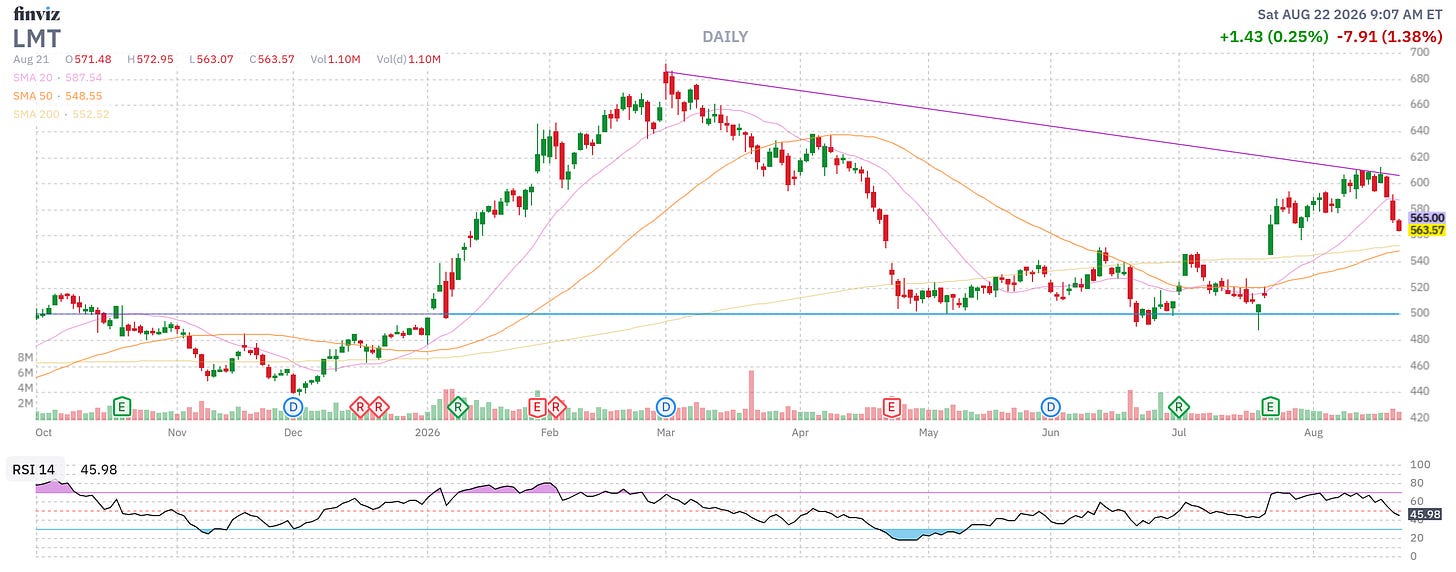
Task: Select the SMA 50 · 548.55 legend entry
Action: (58, 96)
